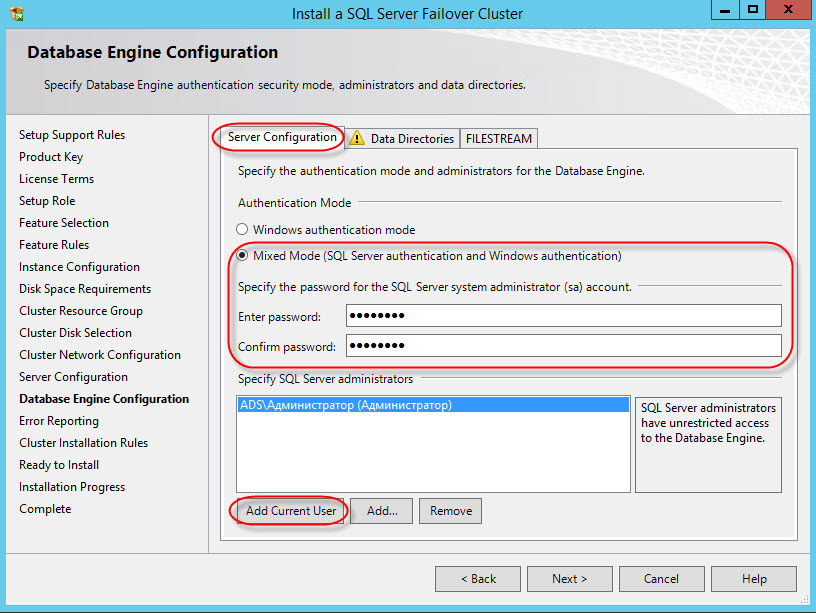The width and height of the screenshot is (816, 613).
Task: Cancel the failover cluster installation
Action: (661, 579)
